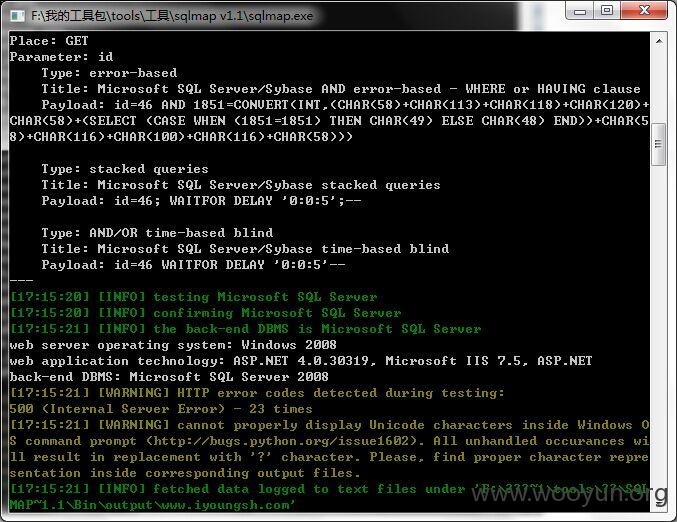Image resolution: width=677 pixels, height=522 pixels.
Task: Maximize the sqlmap.exe console window
Action: [607, 10]
